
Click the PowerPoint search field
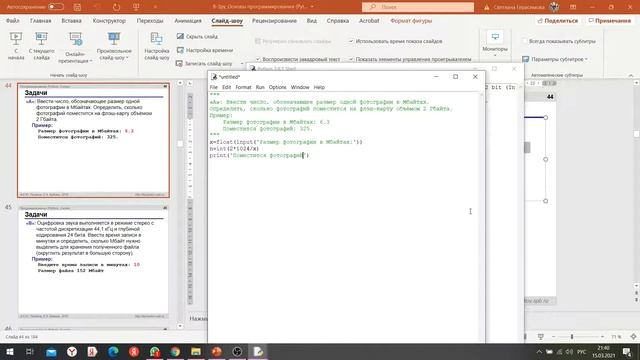click(x=418, y=7)
